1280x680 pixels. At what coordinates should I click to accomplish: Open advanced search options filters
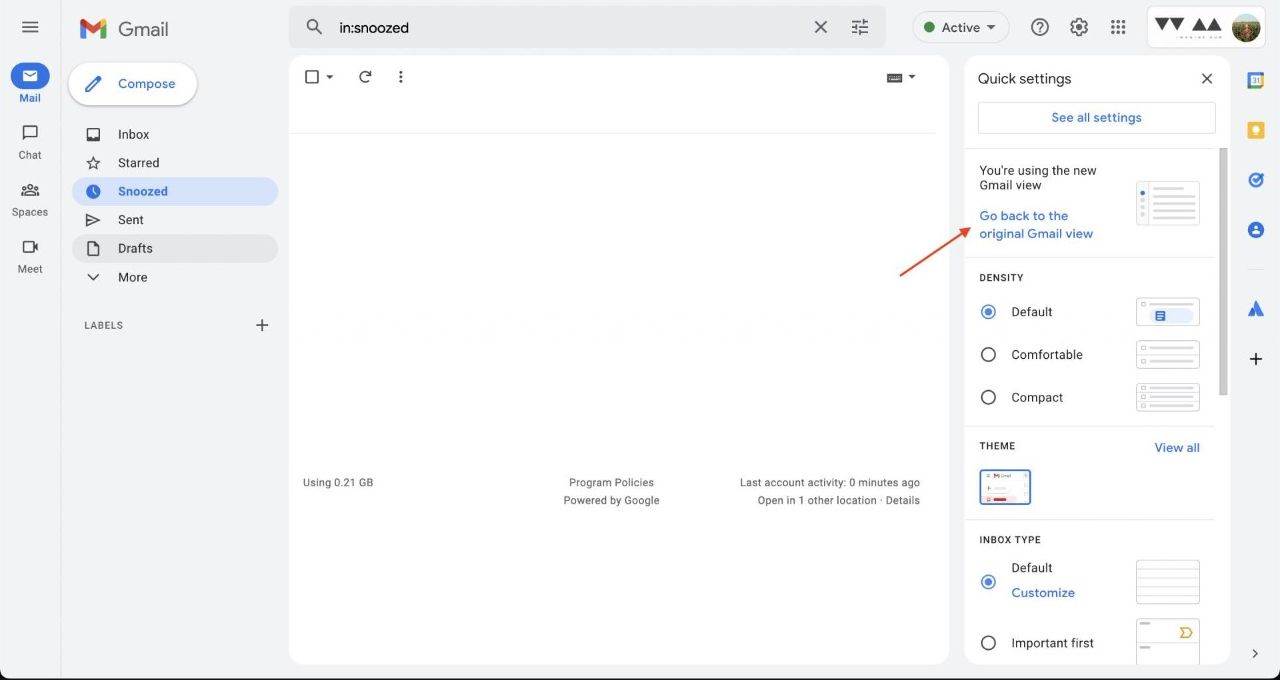pyautogui.click(x=859, y=26)
